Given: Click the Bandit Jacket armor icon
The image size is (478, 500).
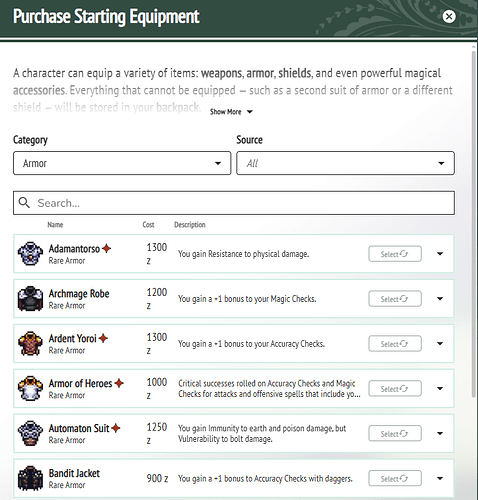Looking at the screenshot, I should coord(30,478).
